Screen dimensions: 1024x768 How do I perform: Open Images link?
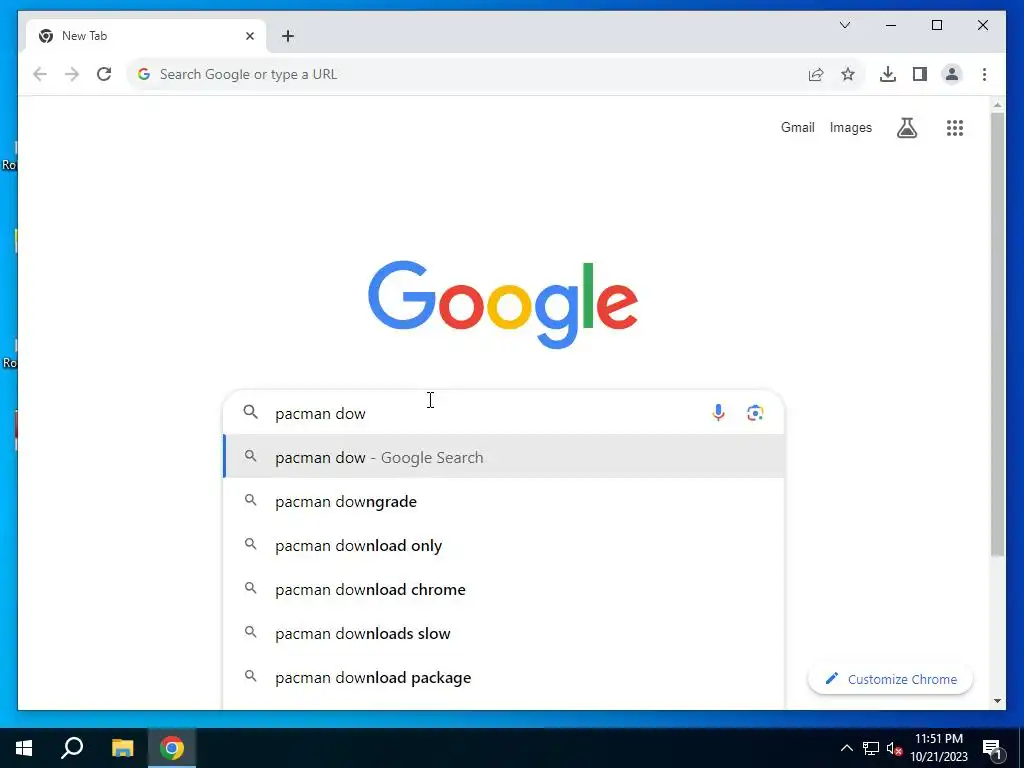pos(850,127)
